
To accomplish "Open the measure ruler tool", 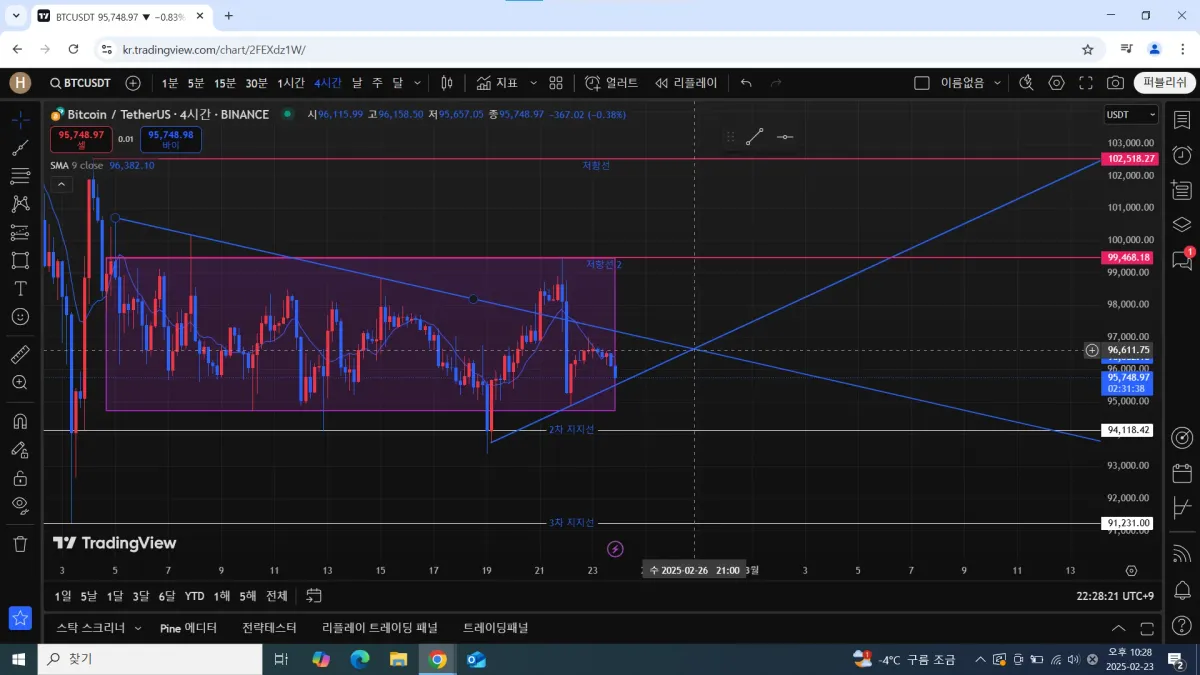I will pyautogui.click(x=20, y=354).
